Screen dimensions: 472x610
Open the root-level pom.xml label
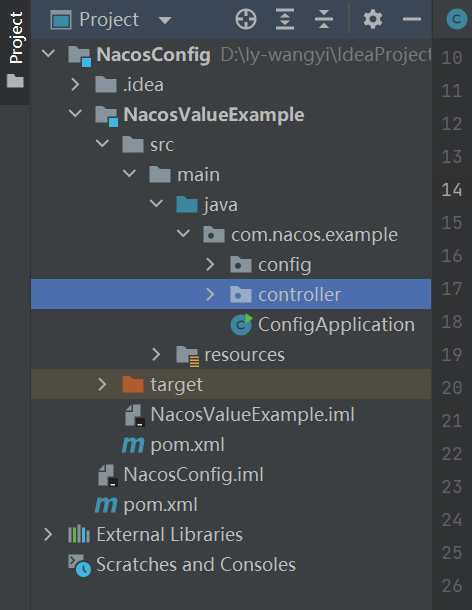coord(160,505)
